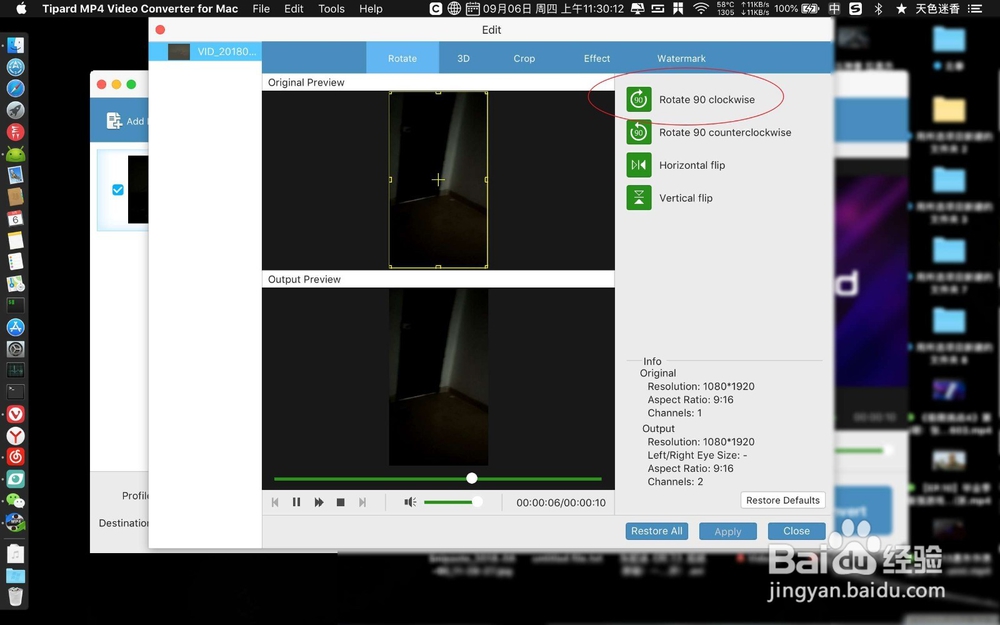Select the VID_20180 file in the Edit list
1000x625 pixels.
click(x=205, y=52)
